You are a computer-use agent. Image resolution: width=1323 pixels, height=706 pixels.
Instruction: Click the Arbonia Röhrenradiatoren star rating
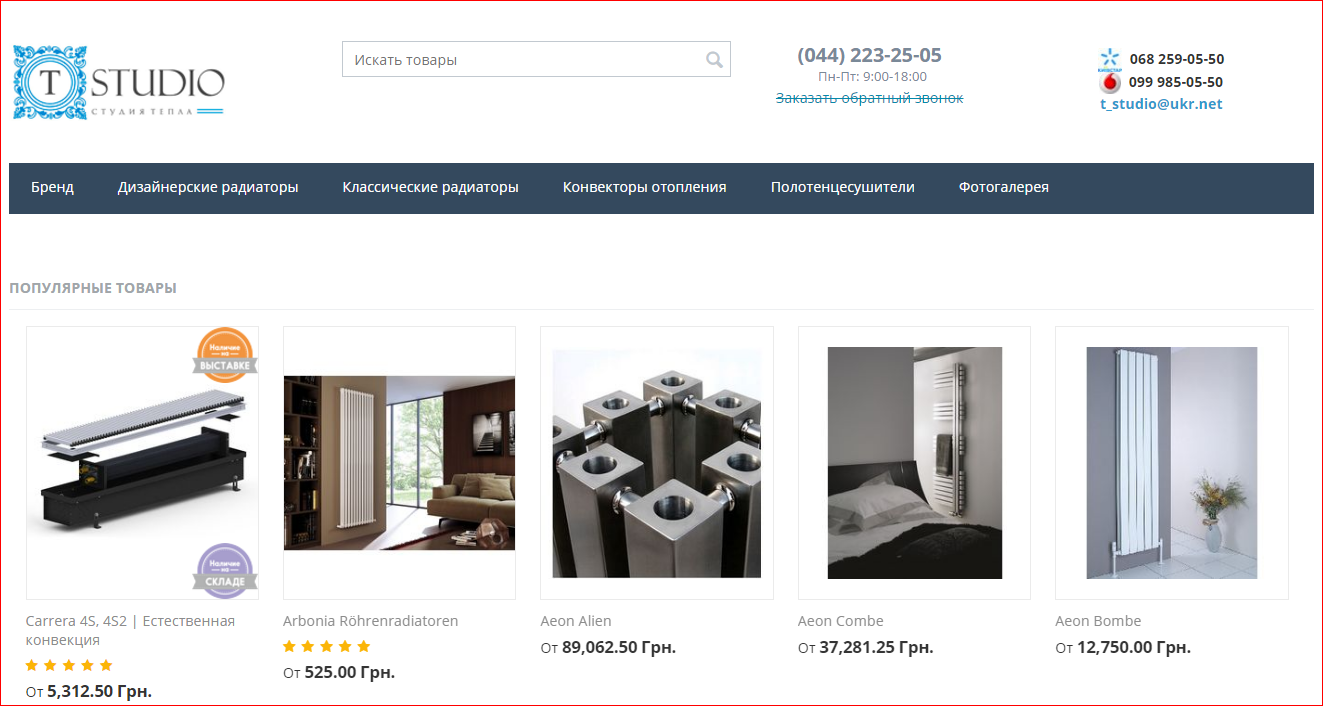pos(327,647)
